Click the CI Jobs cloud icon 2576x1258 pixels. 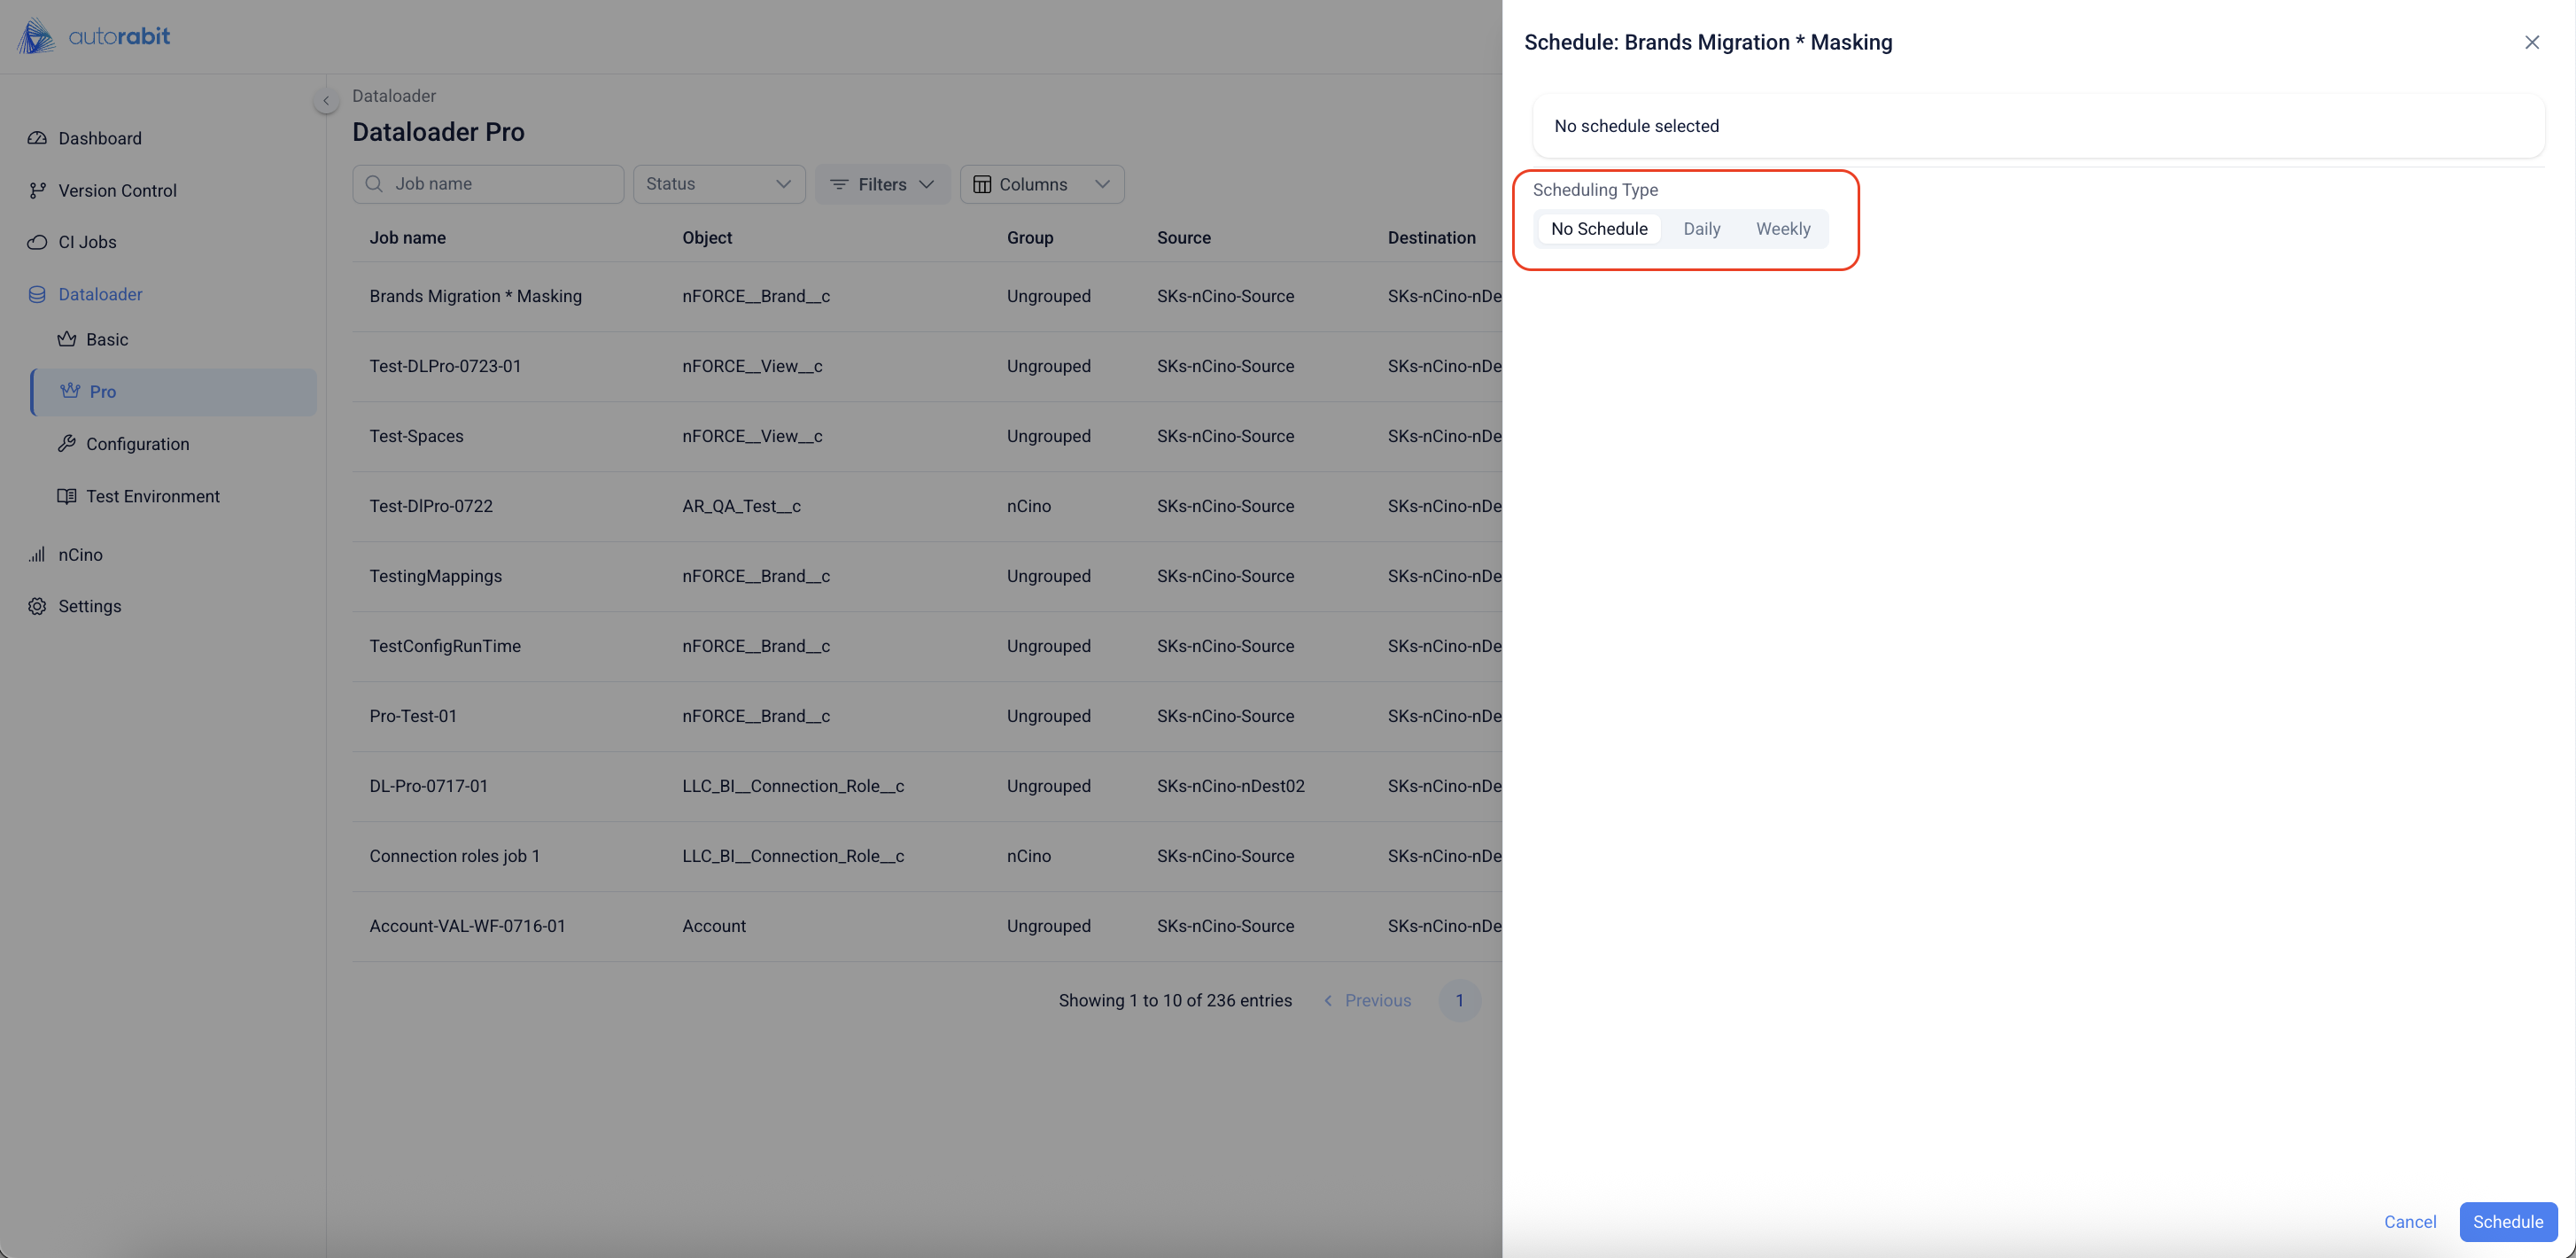point(37,242)
